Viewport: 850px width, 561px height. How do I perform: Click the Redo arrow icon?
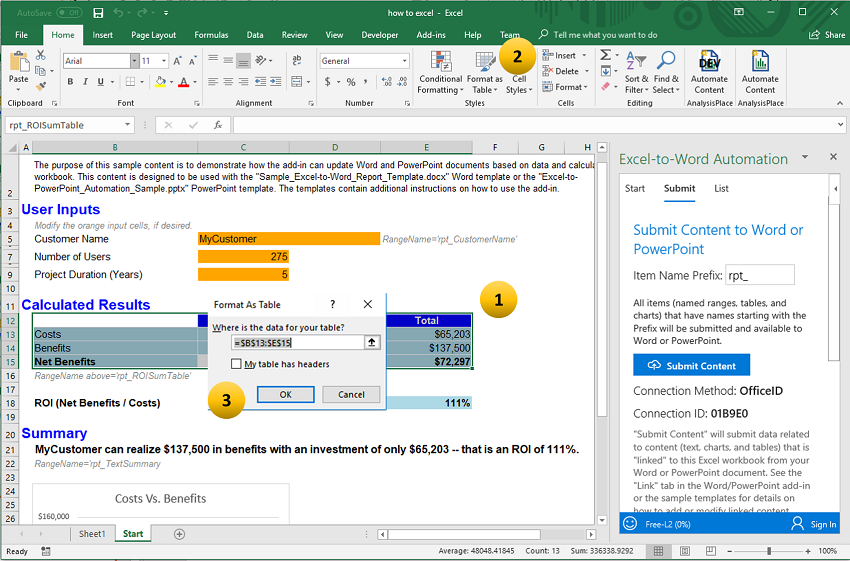(142, 12)
